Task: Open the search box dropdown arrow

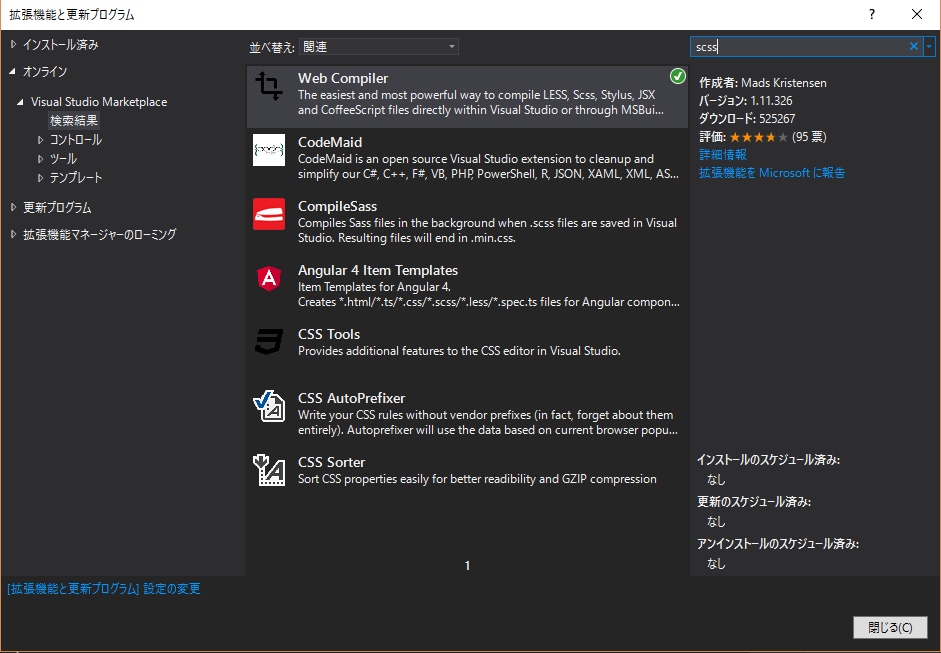Action: click(x=929, y=46)
